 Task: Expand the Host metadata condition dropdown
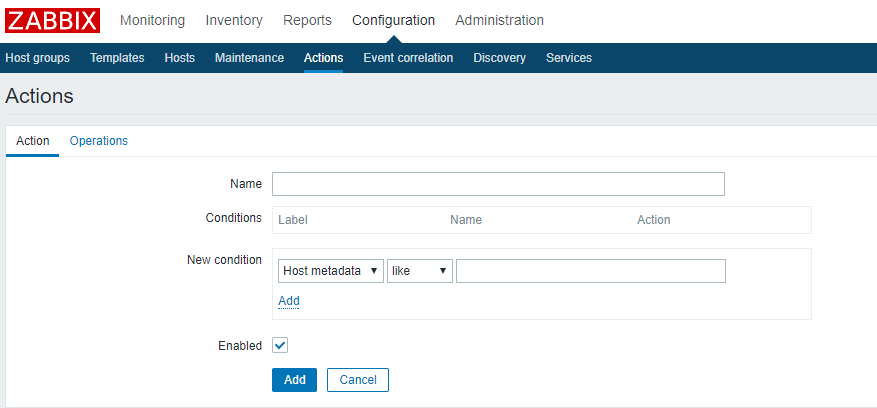pyautogui.click(x=331, y=271)
